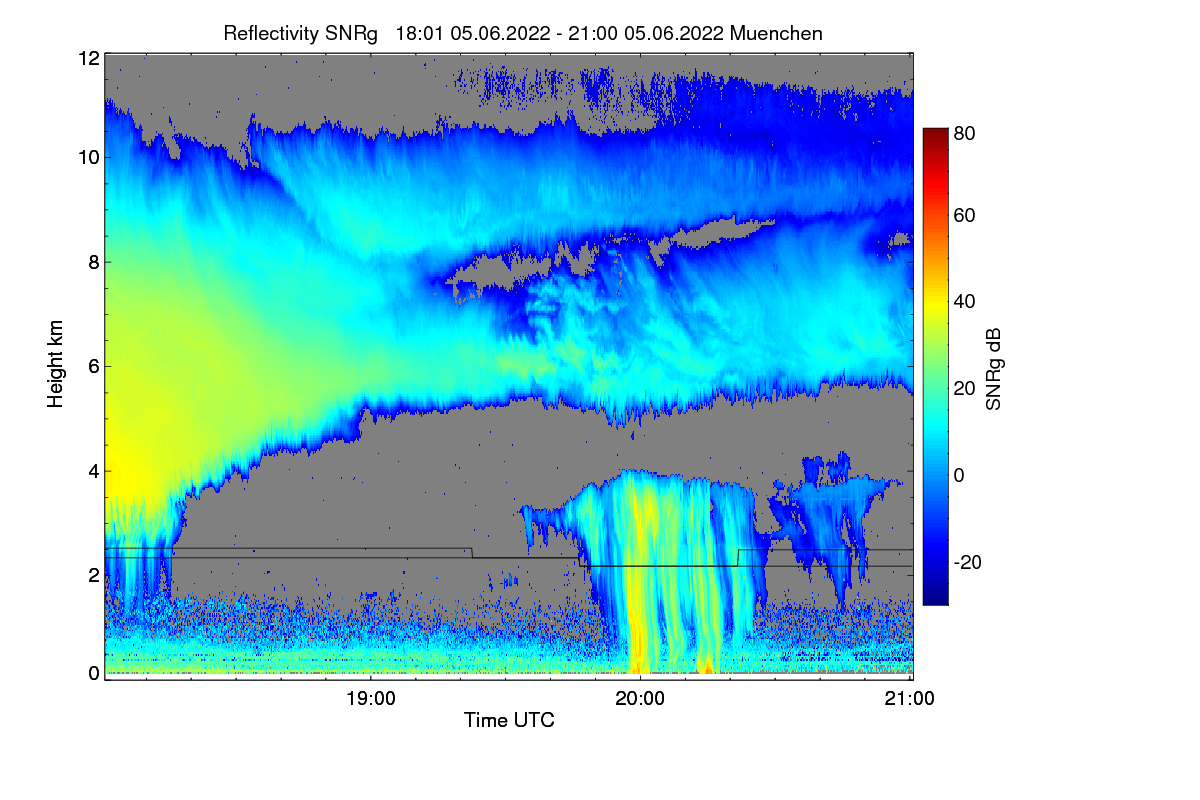
Task: Click the 'Time UTC' axis label
Action: 509,720
